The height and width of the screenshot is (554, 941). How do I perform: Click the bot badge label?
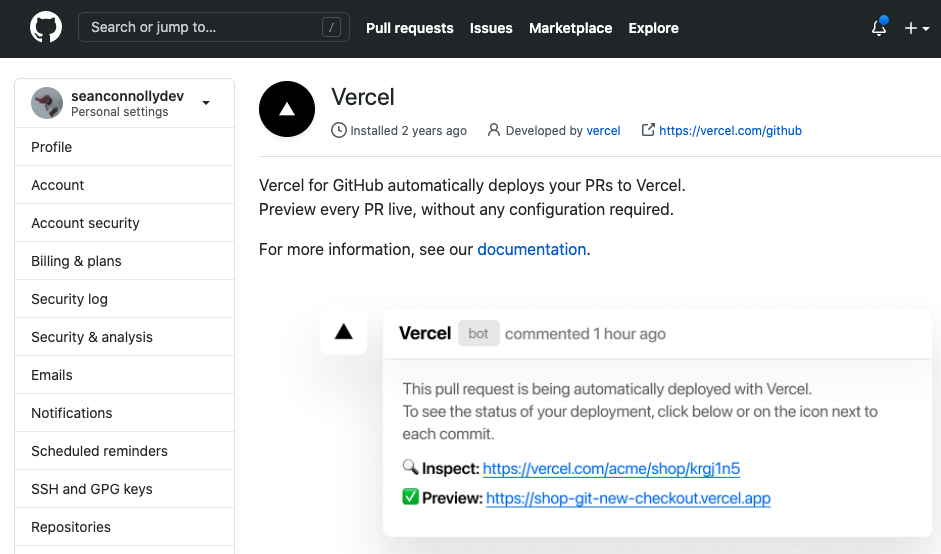point(478,333)
